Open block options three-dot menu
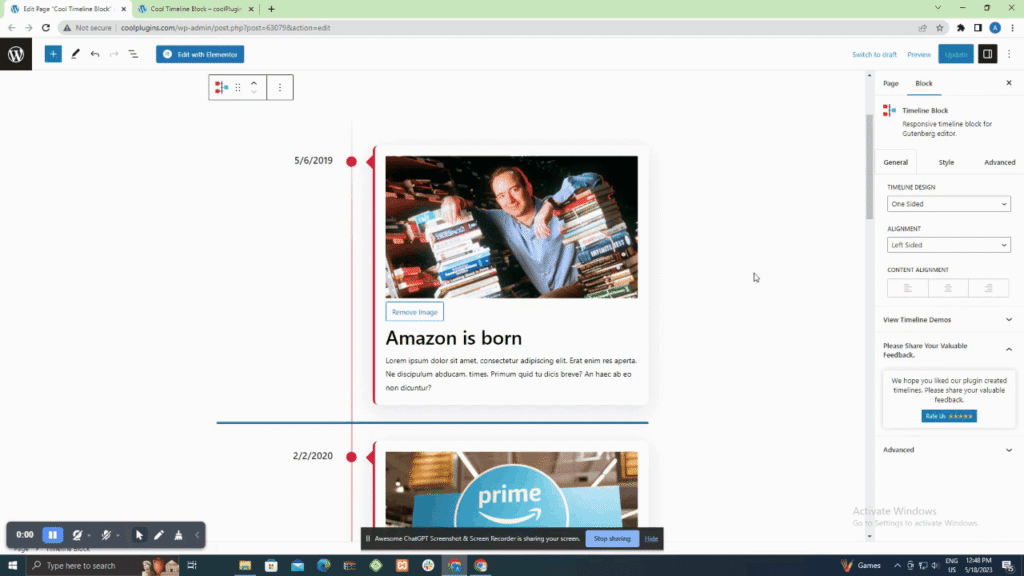Image resolution: width=1024 pixels, height=576 pixels. 280,88
